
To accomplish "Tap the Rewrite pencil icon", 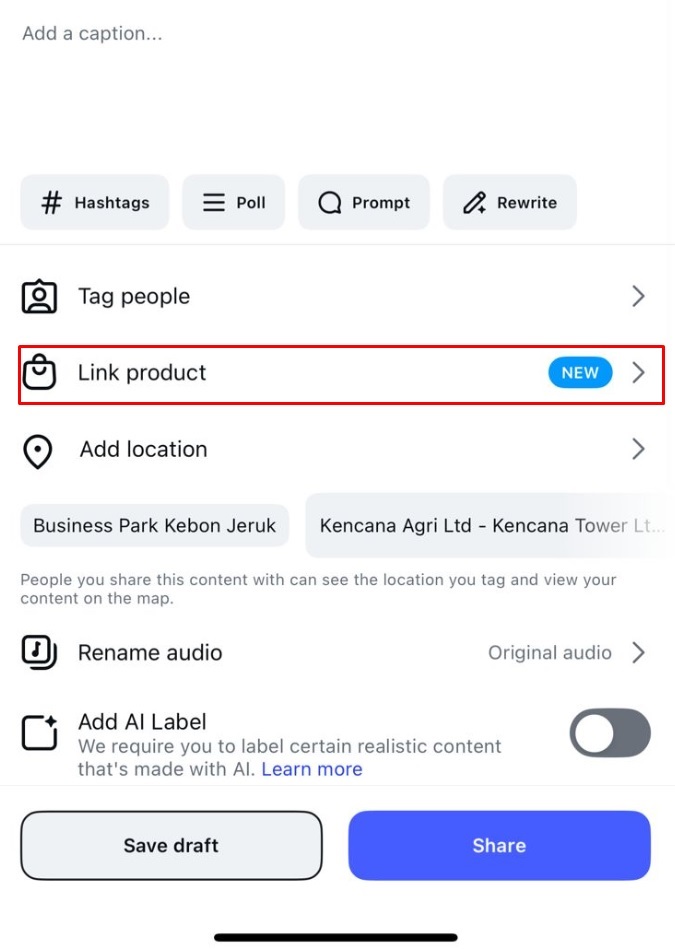I will pyautogui.click(x=474, y=203).
